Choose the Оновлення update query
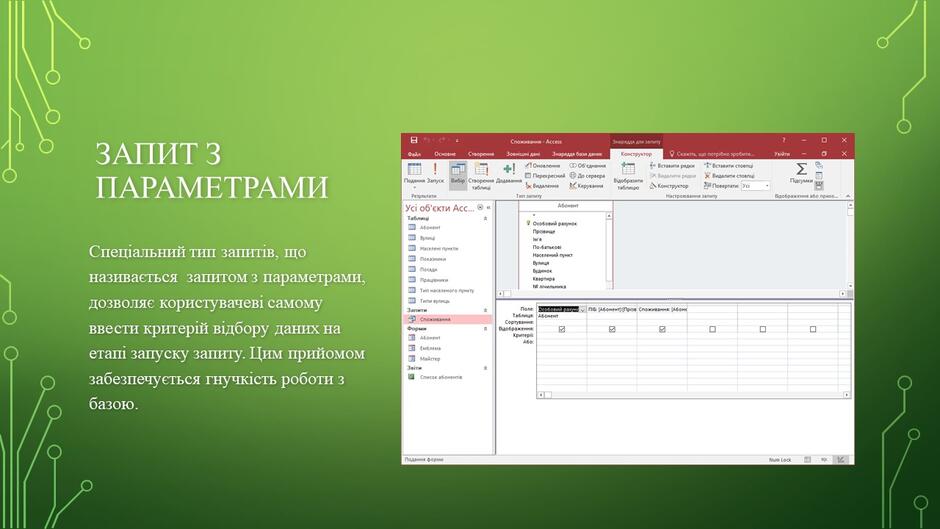Image resolution: width=940 pixels, height=529 pixels. click(x=543, y=166)
